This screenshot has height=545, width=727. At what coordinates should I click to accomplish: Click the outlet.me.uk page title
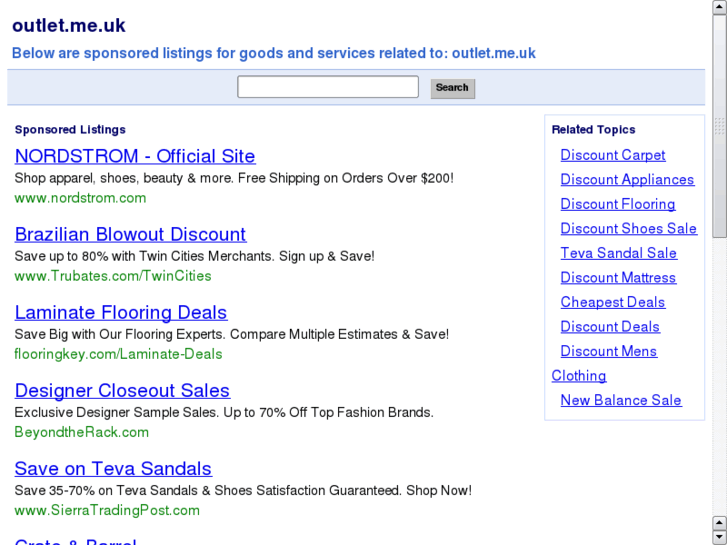tap(69, 26)
